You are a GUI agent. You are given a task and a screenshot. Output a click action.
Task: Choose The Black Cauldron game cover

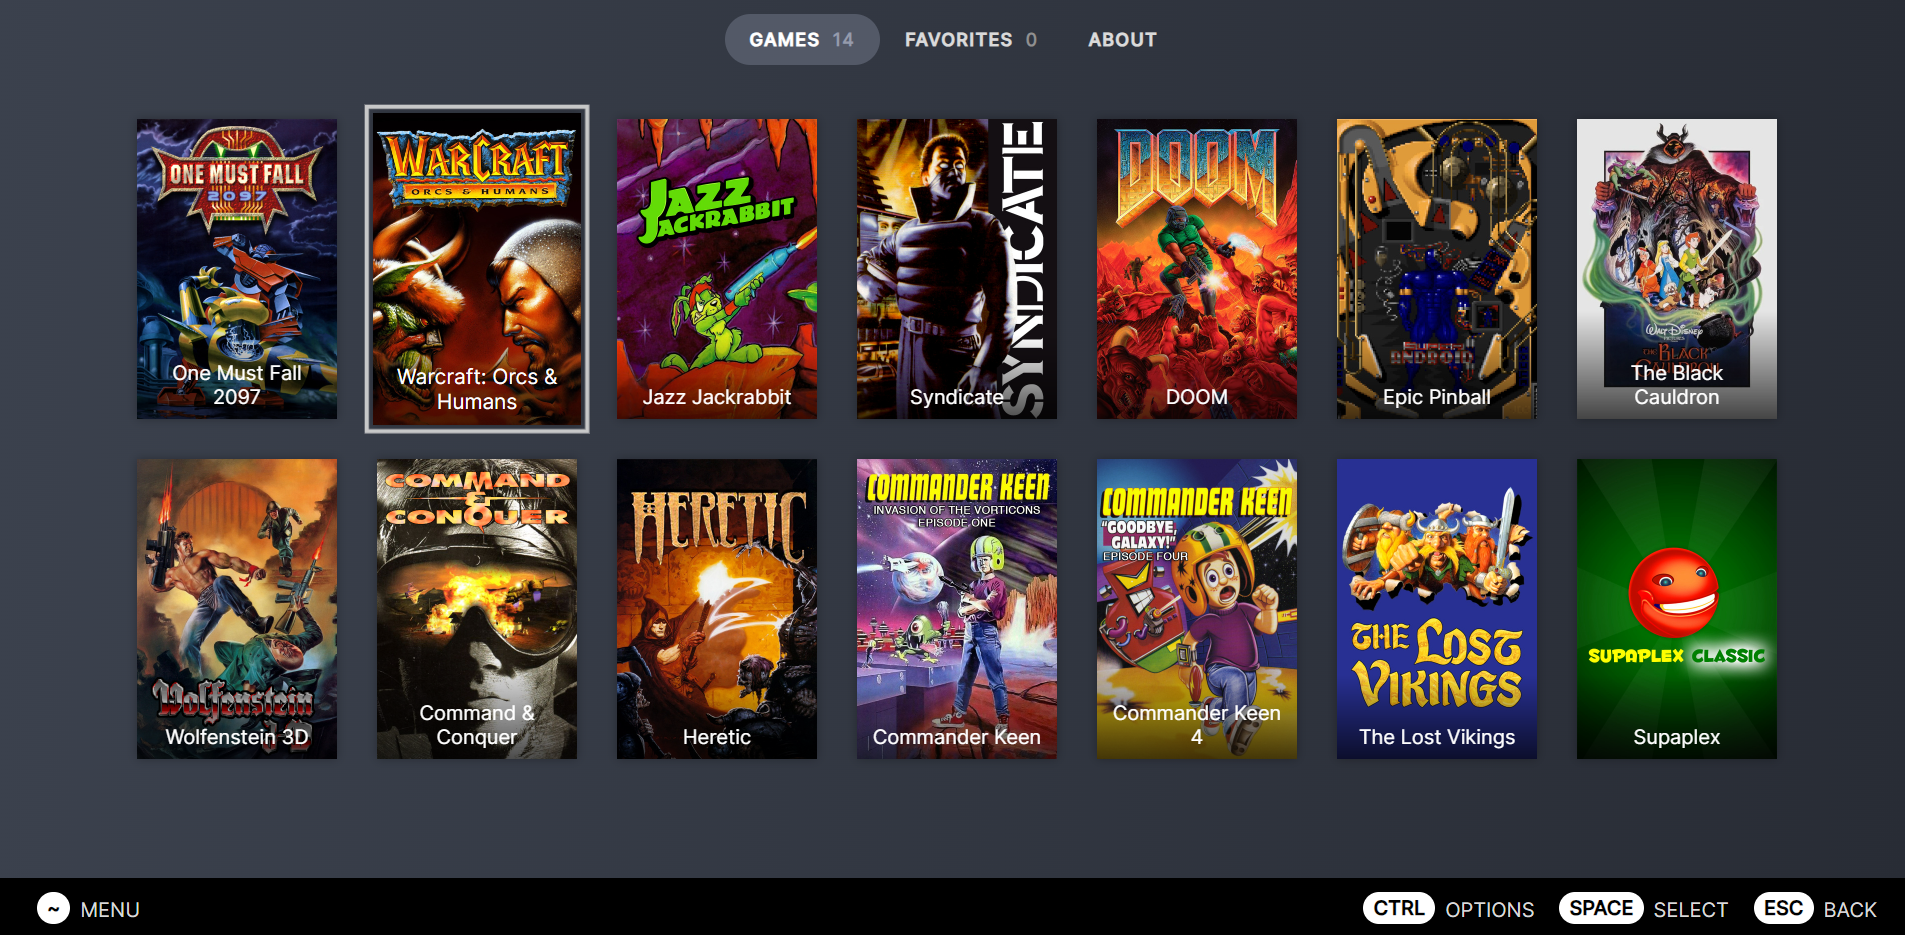(1677, 269)
